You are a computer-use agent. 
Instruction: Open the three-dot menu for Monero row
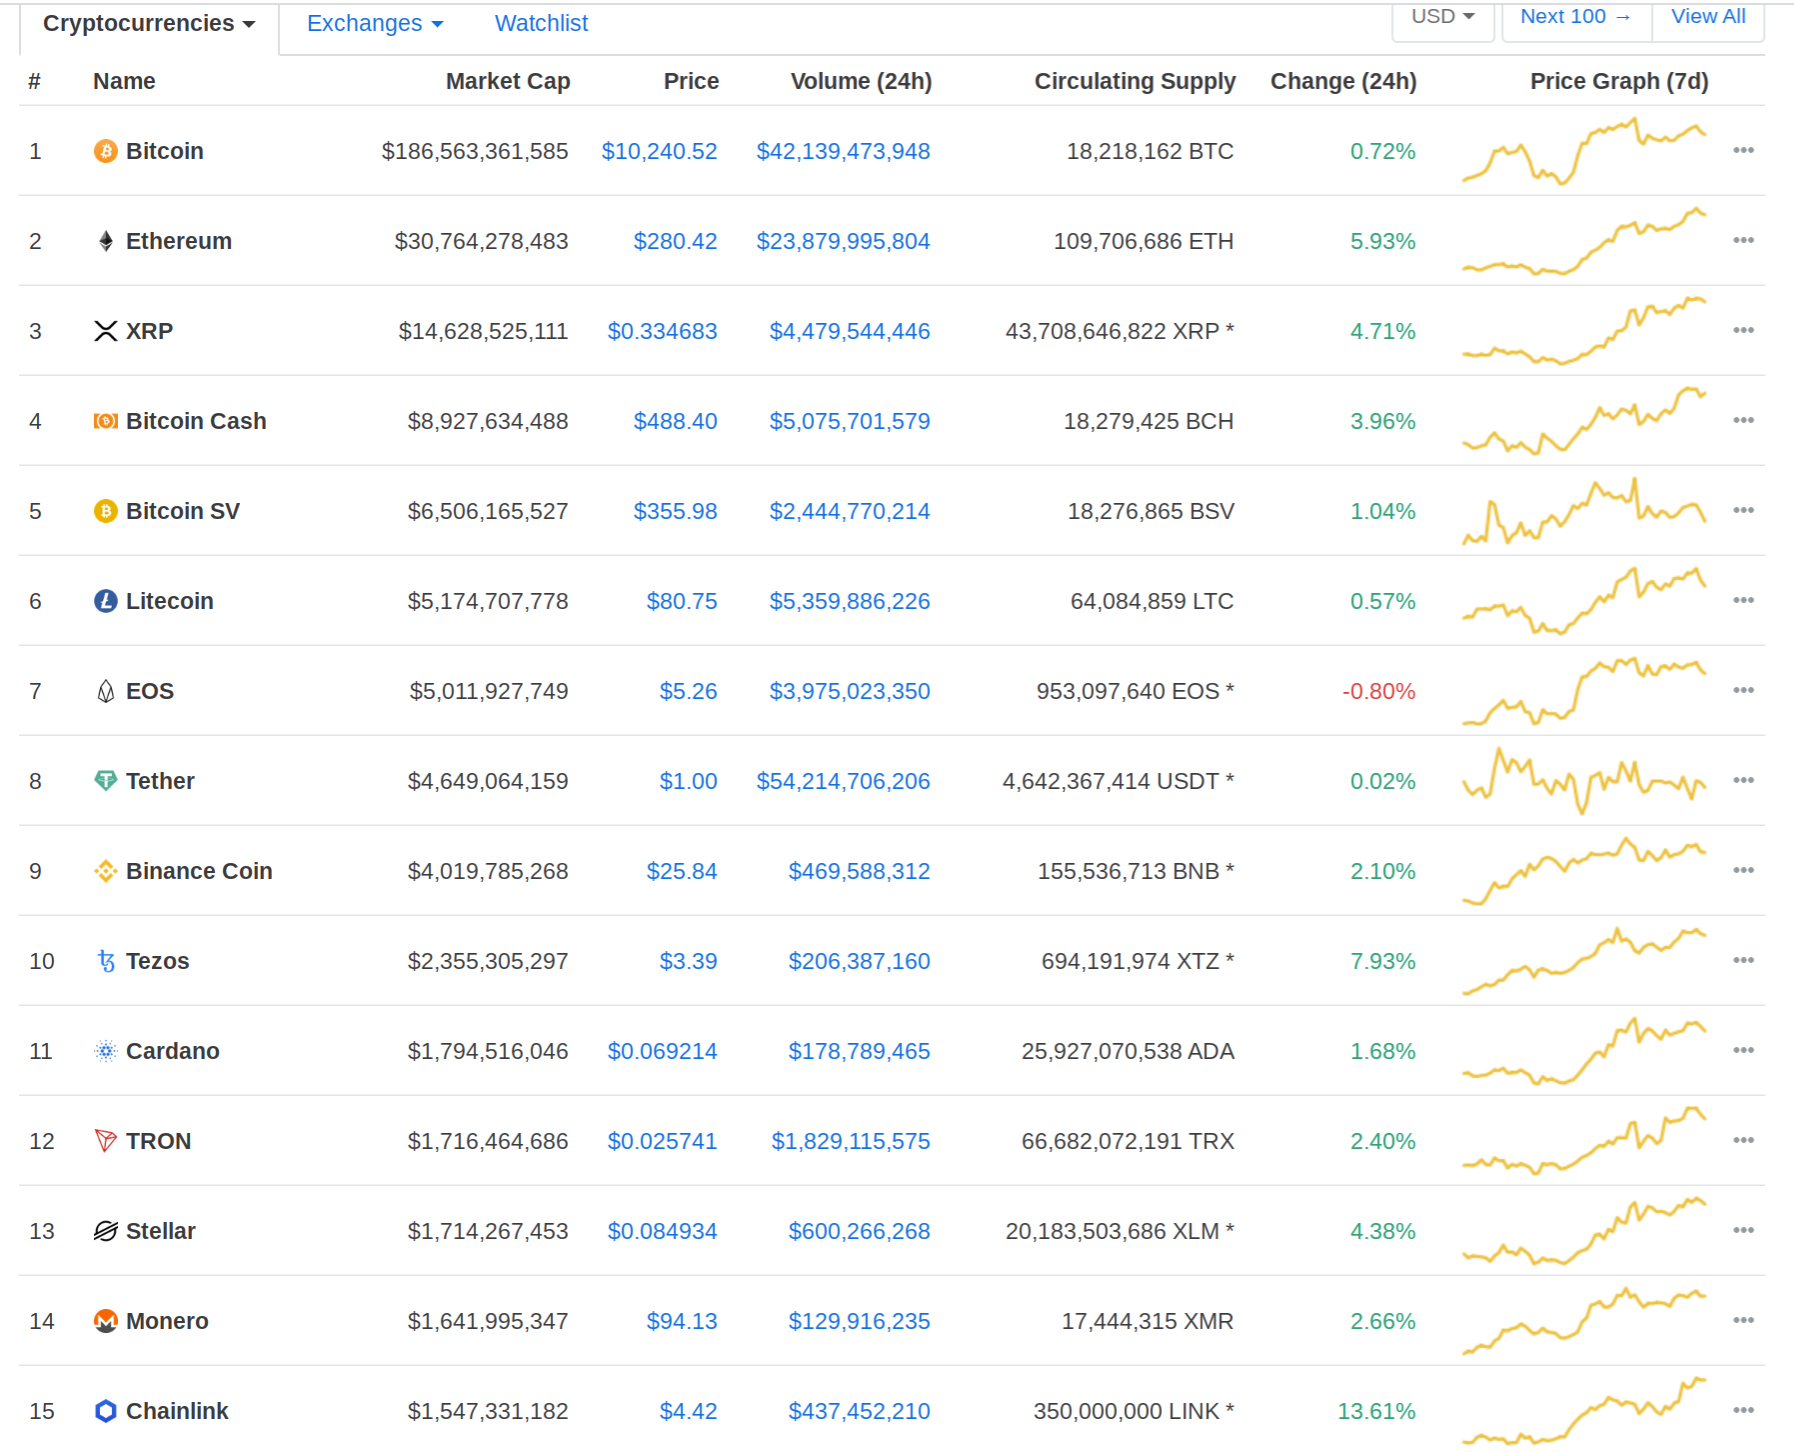coord(1744,1320)
